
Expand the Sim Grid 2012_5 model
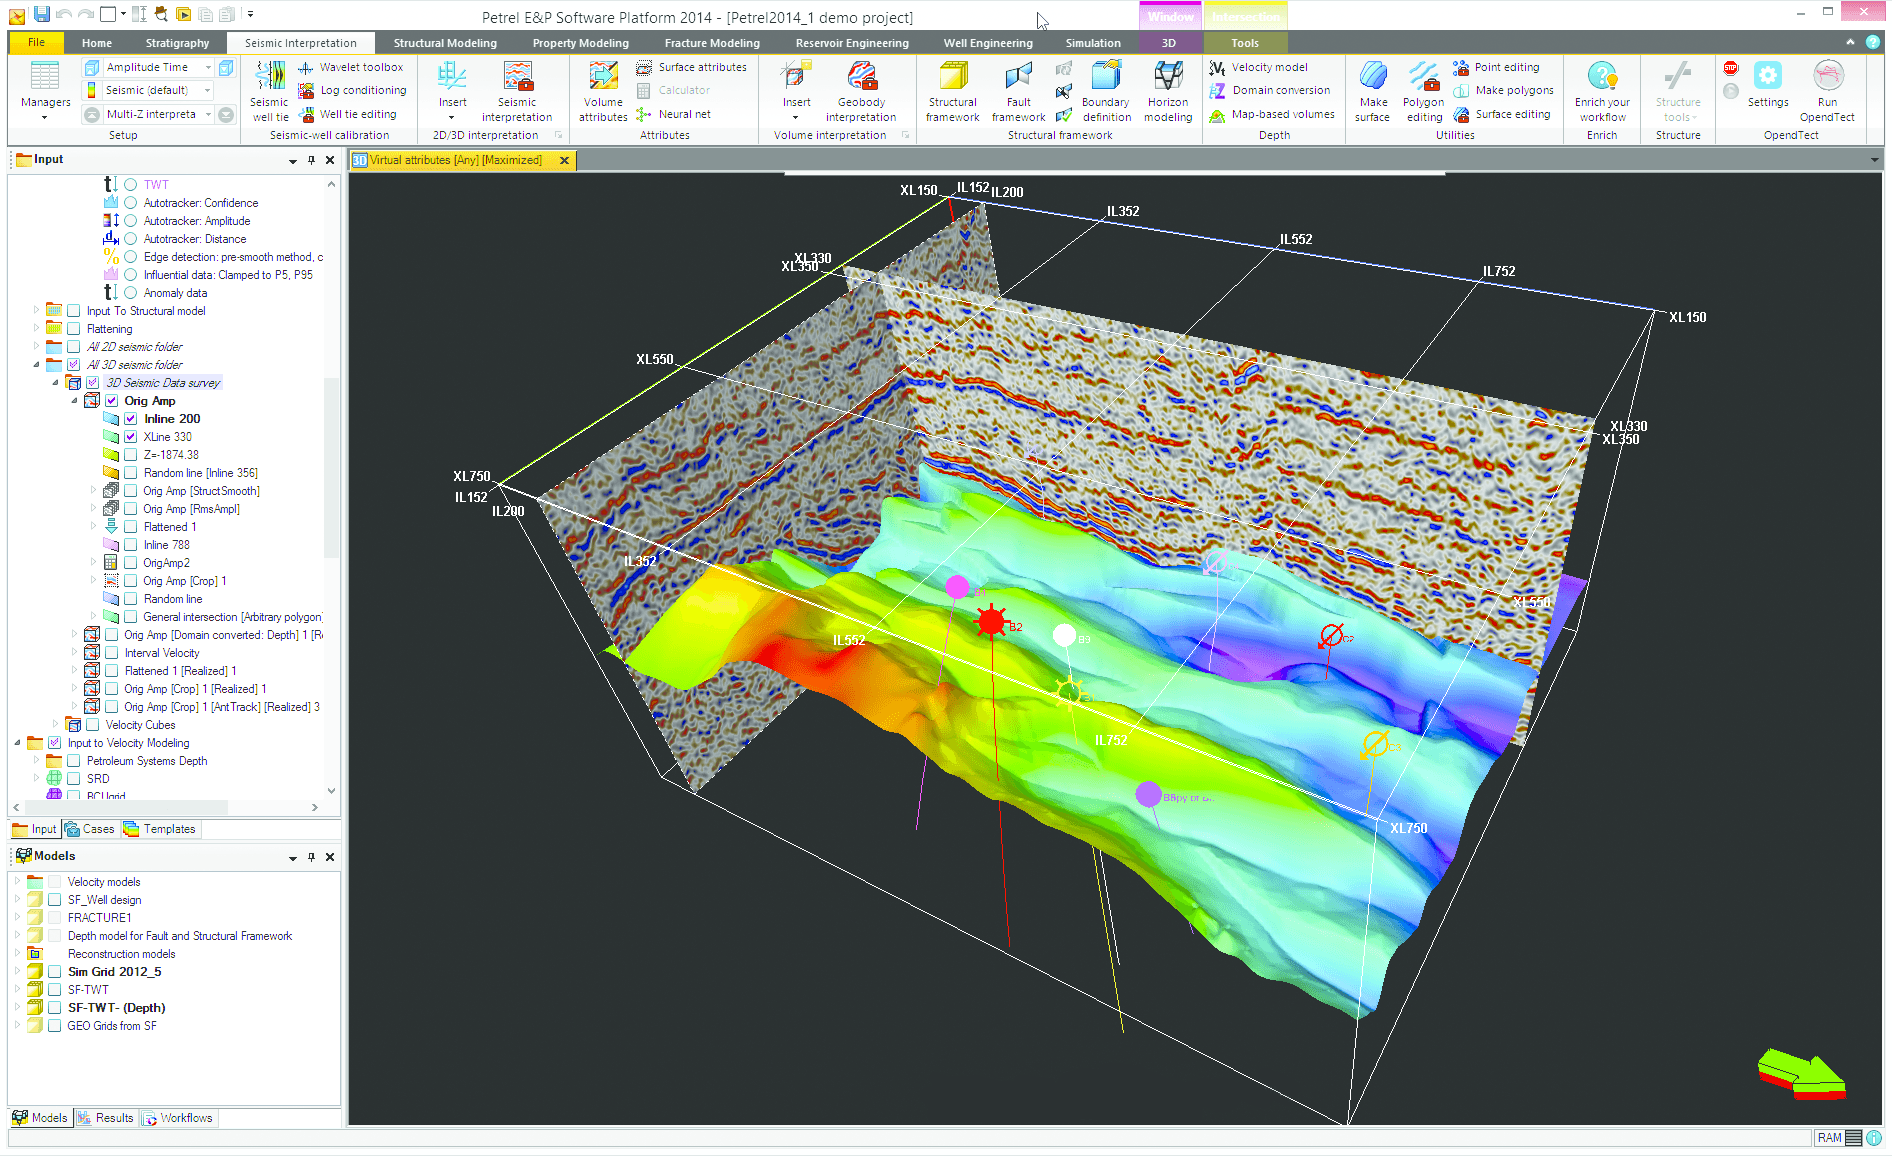pos(17,972)
